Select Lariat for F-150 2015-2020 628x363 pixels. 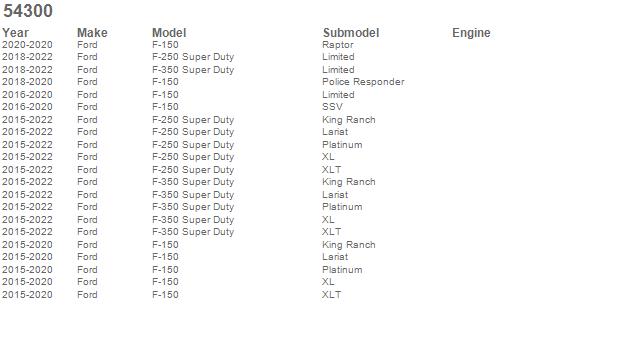pyautogui.click(x=335, y=257)
